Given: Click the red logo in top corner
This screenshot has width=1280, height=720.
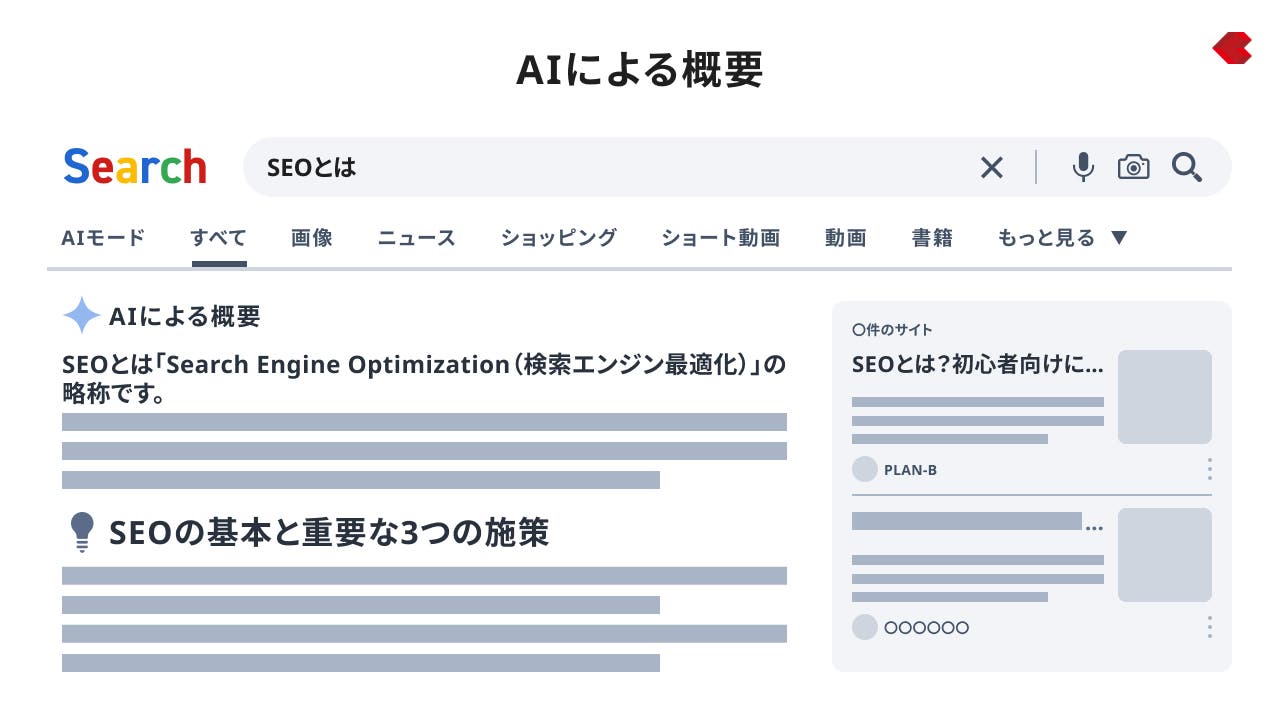Looking at the screenshot, I should 1232,48.
